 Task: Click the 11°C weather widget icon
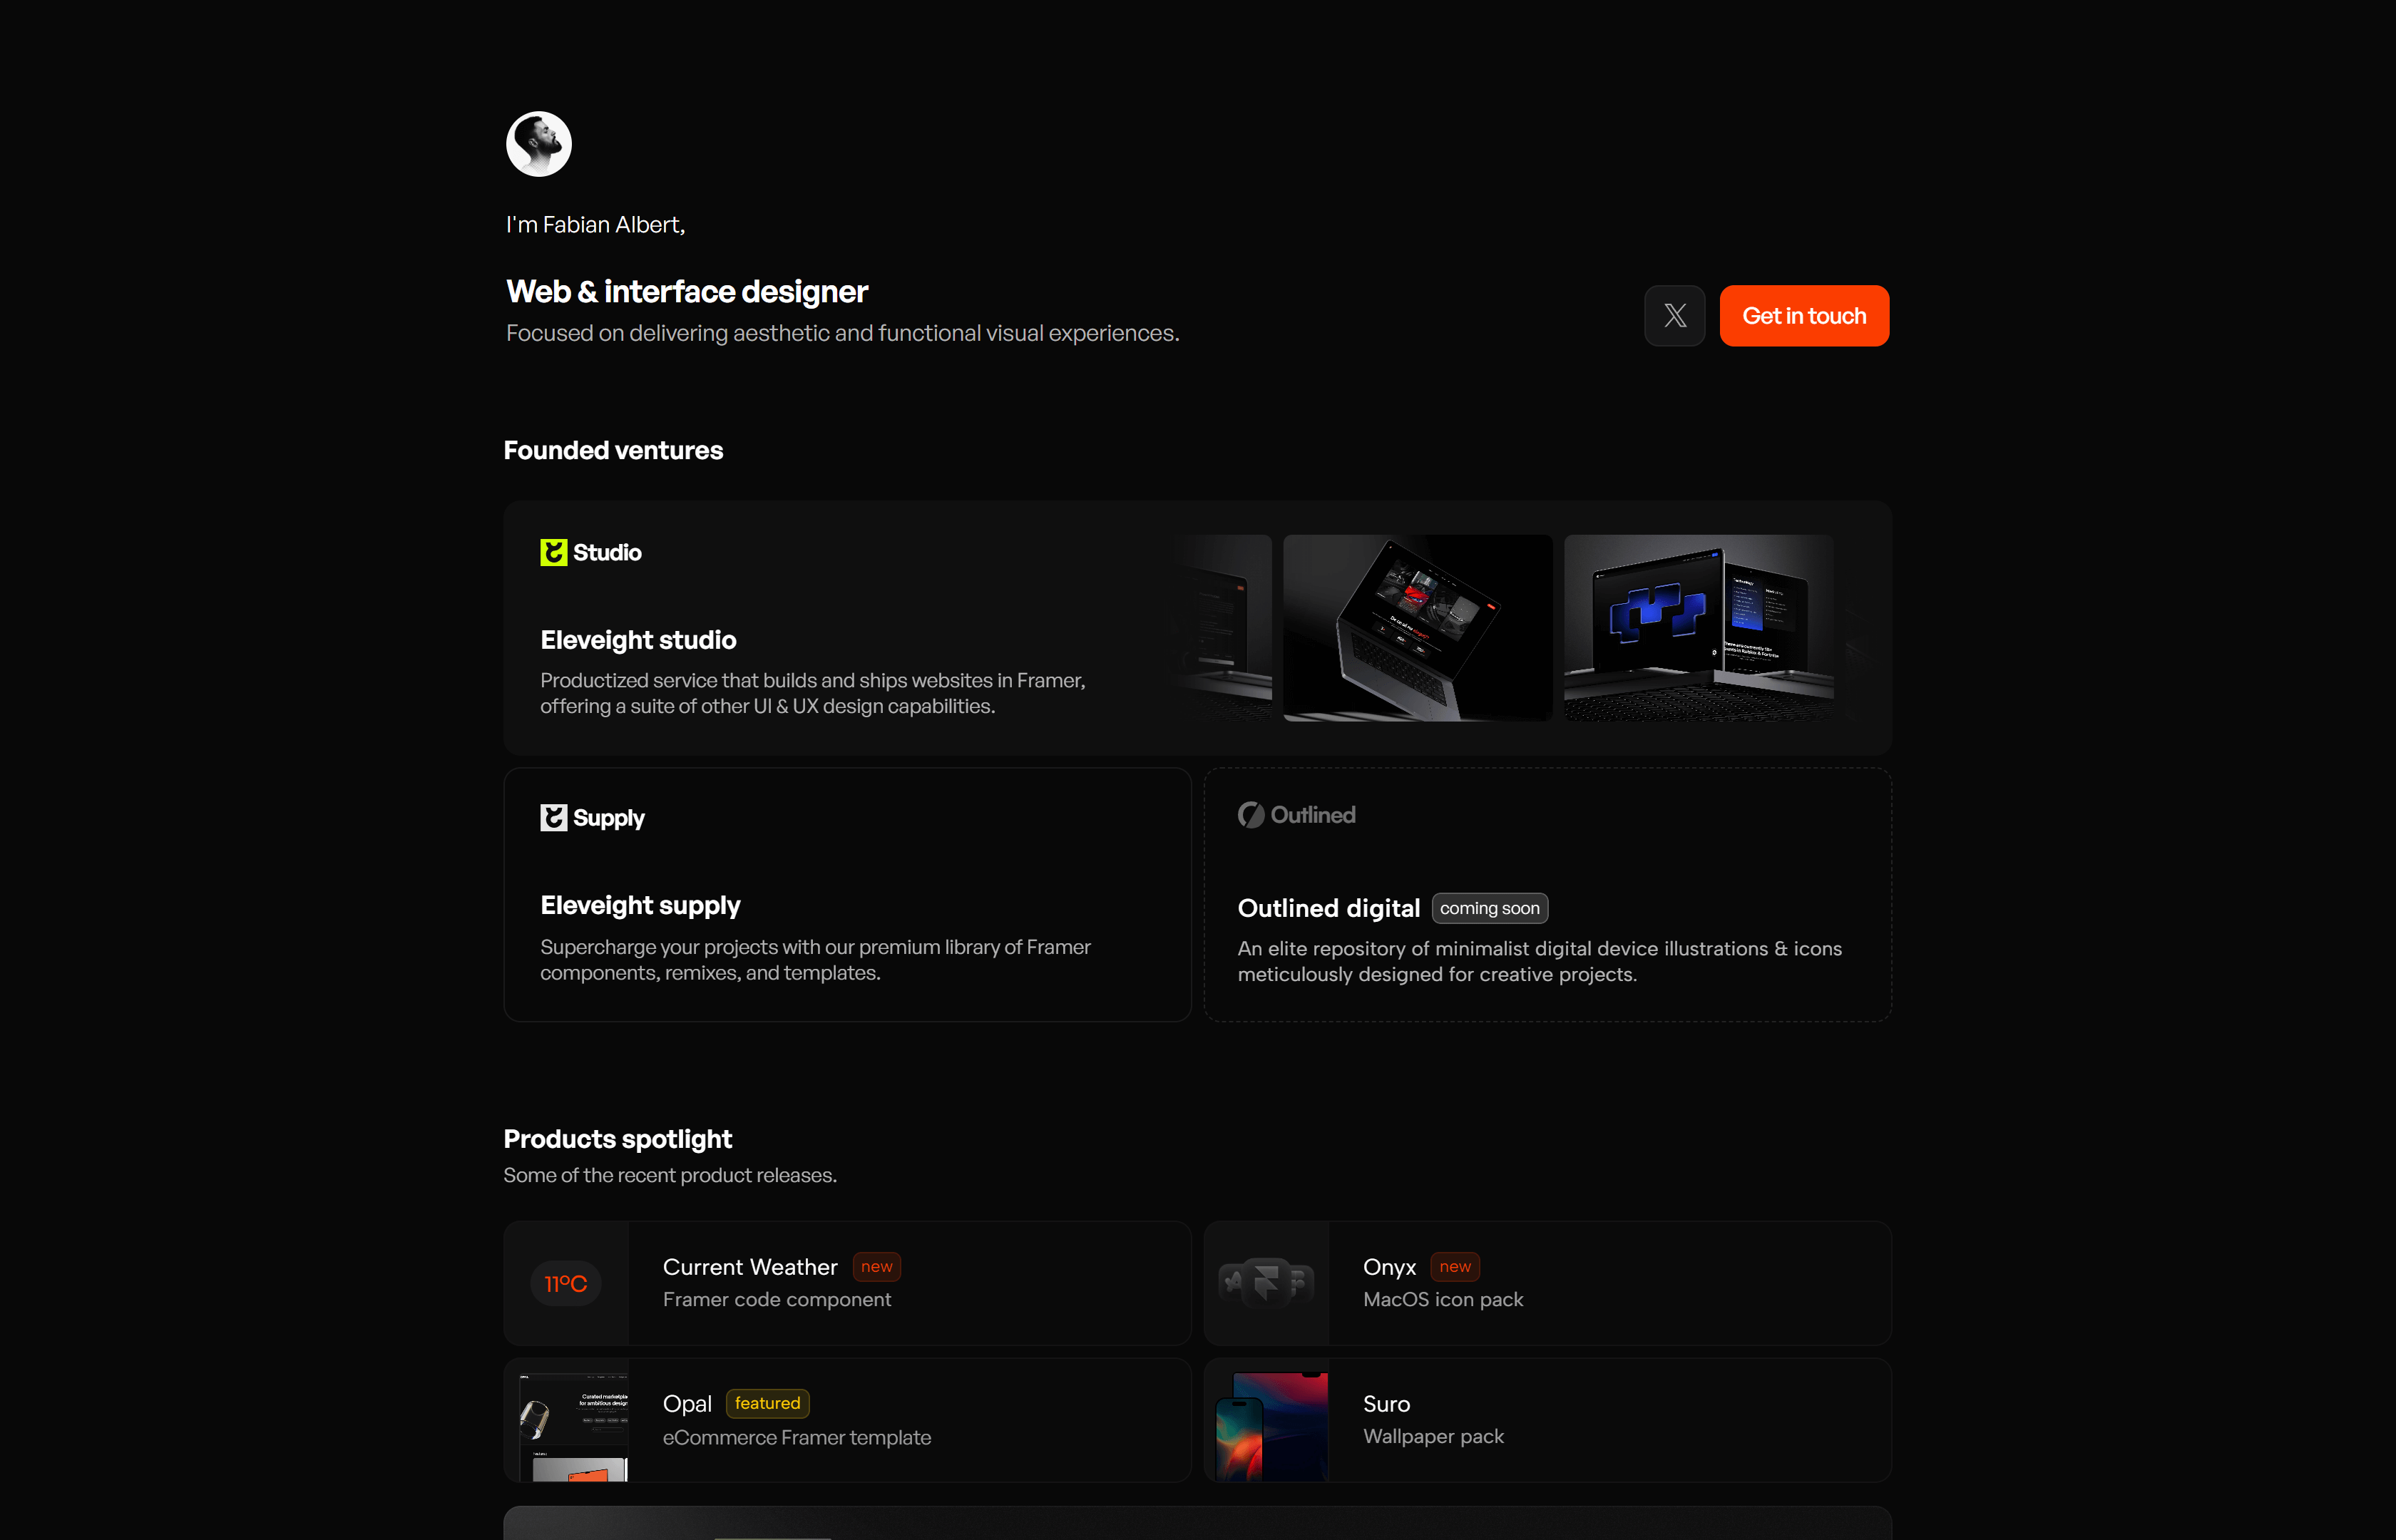tap(566, 1284)
